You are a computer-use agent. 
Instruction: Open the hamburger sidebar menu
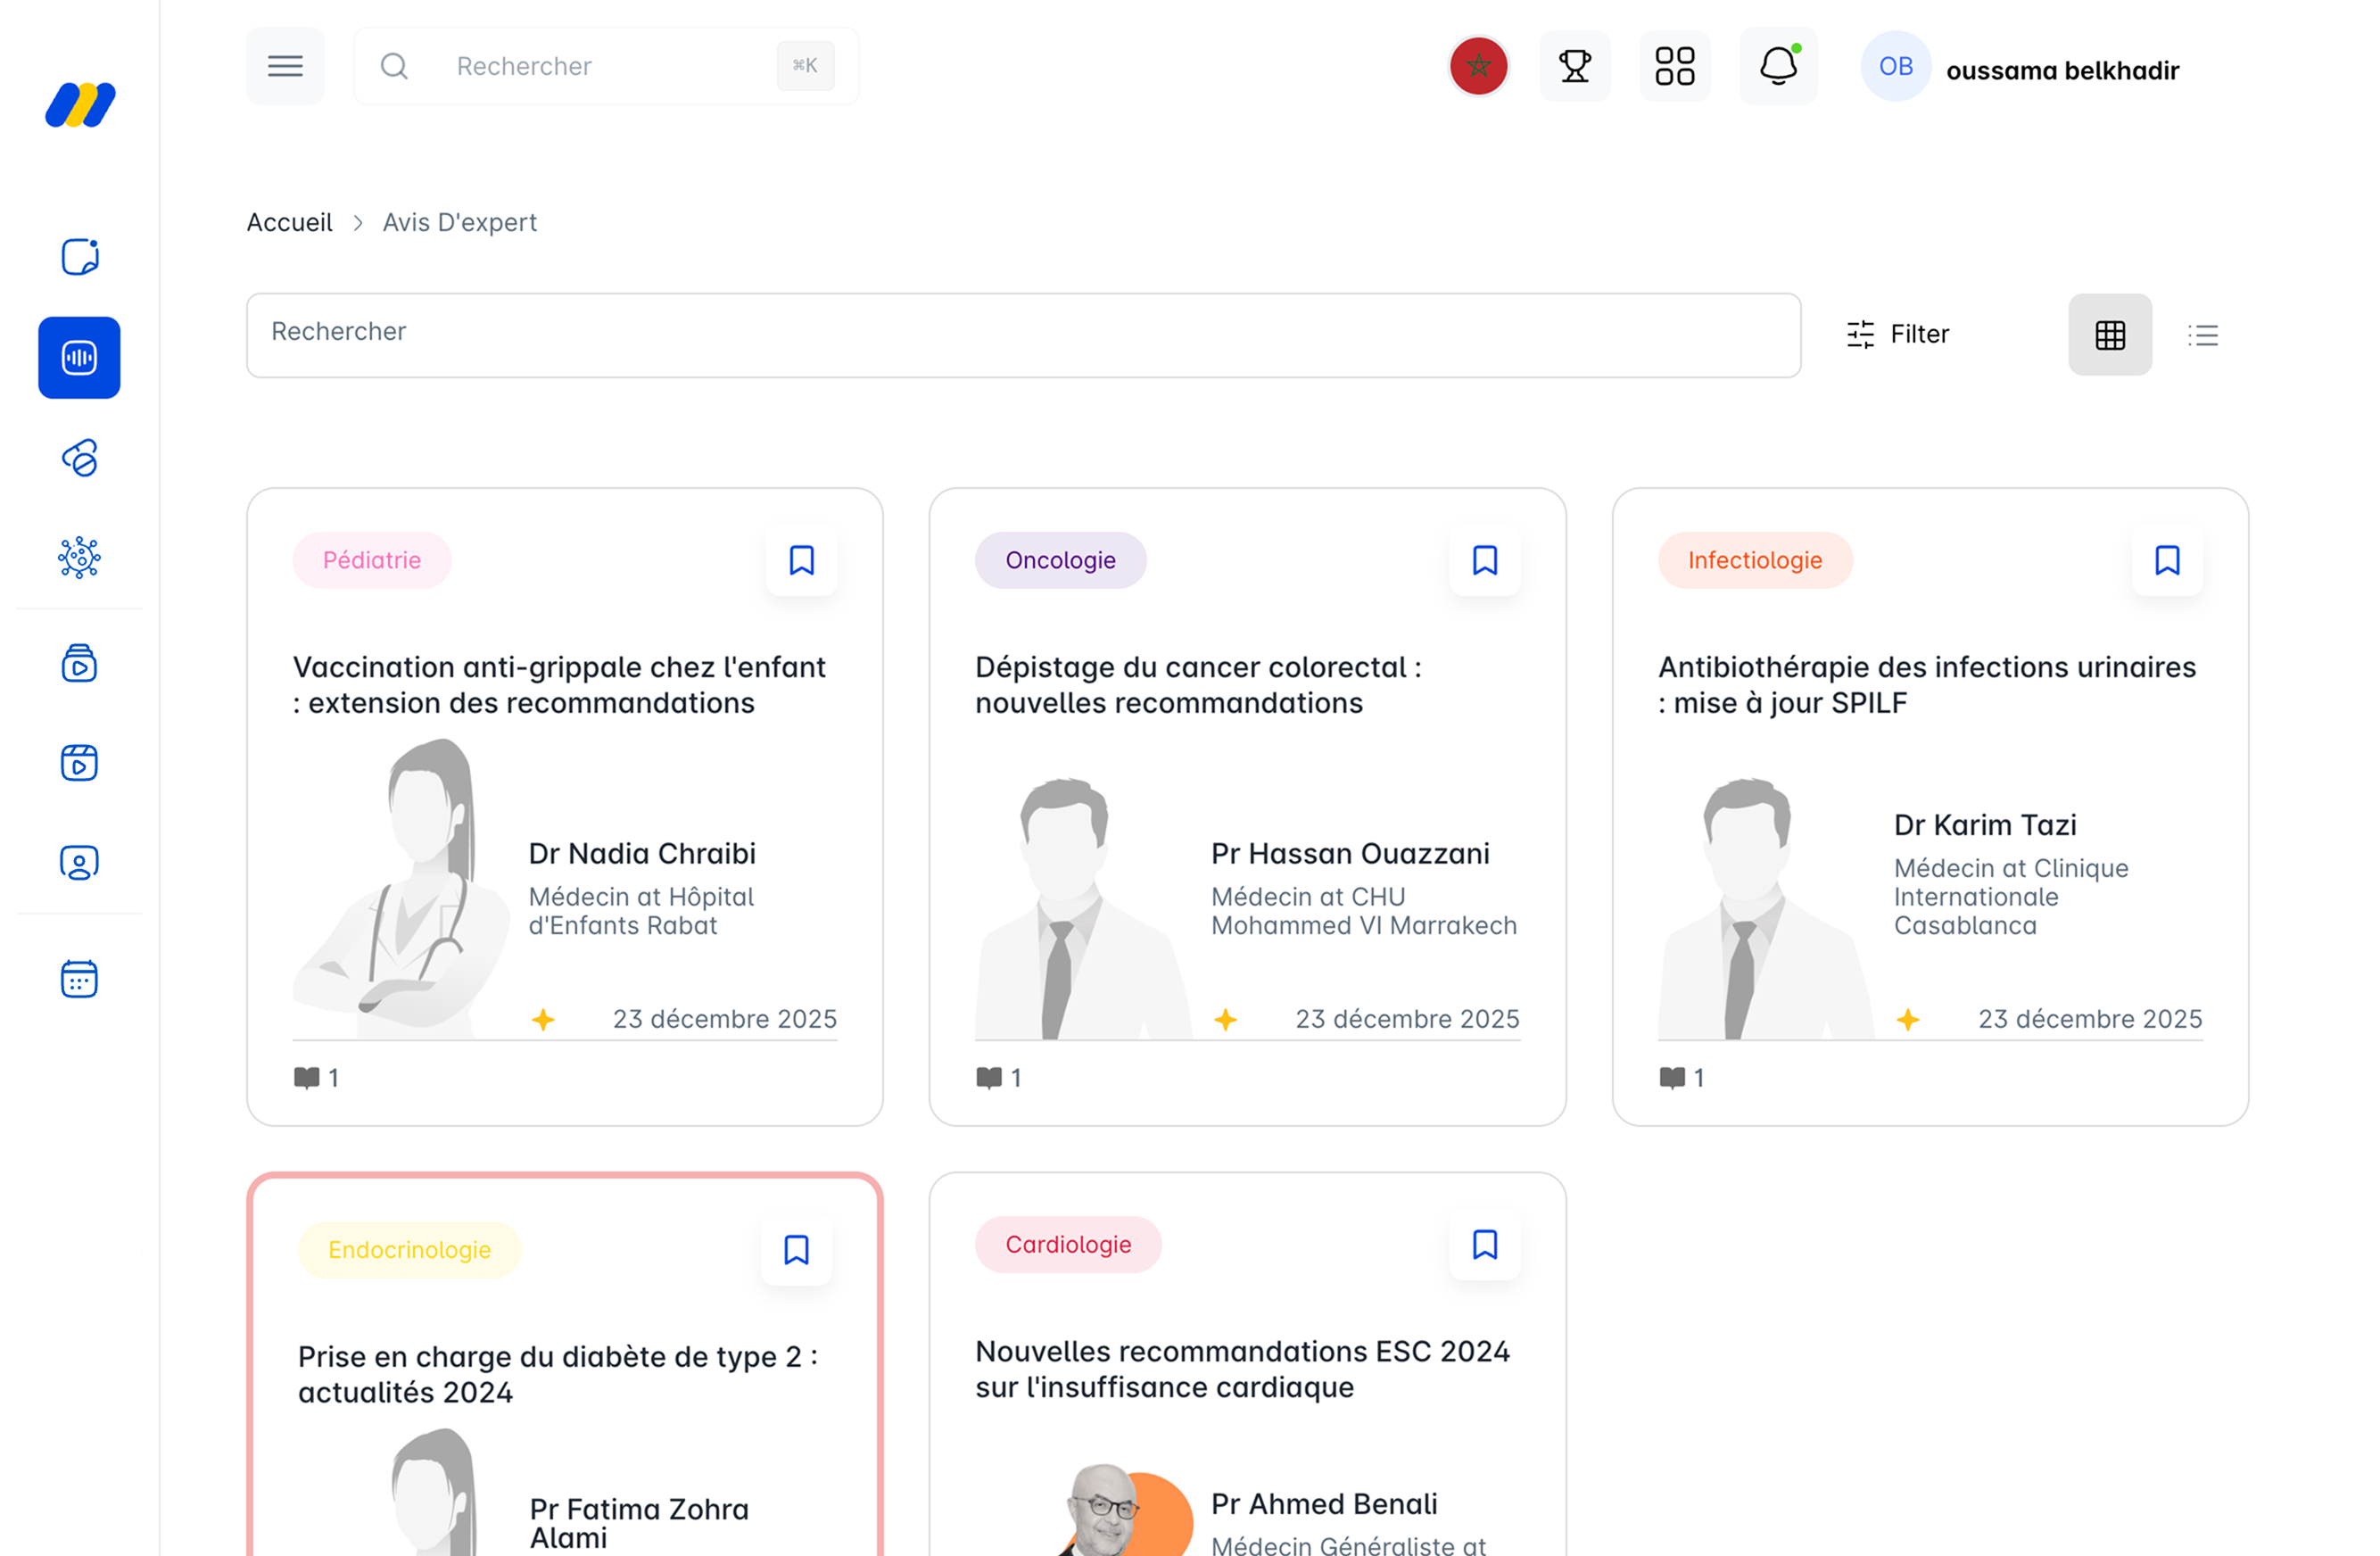[x=285, y=66]
